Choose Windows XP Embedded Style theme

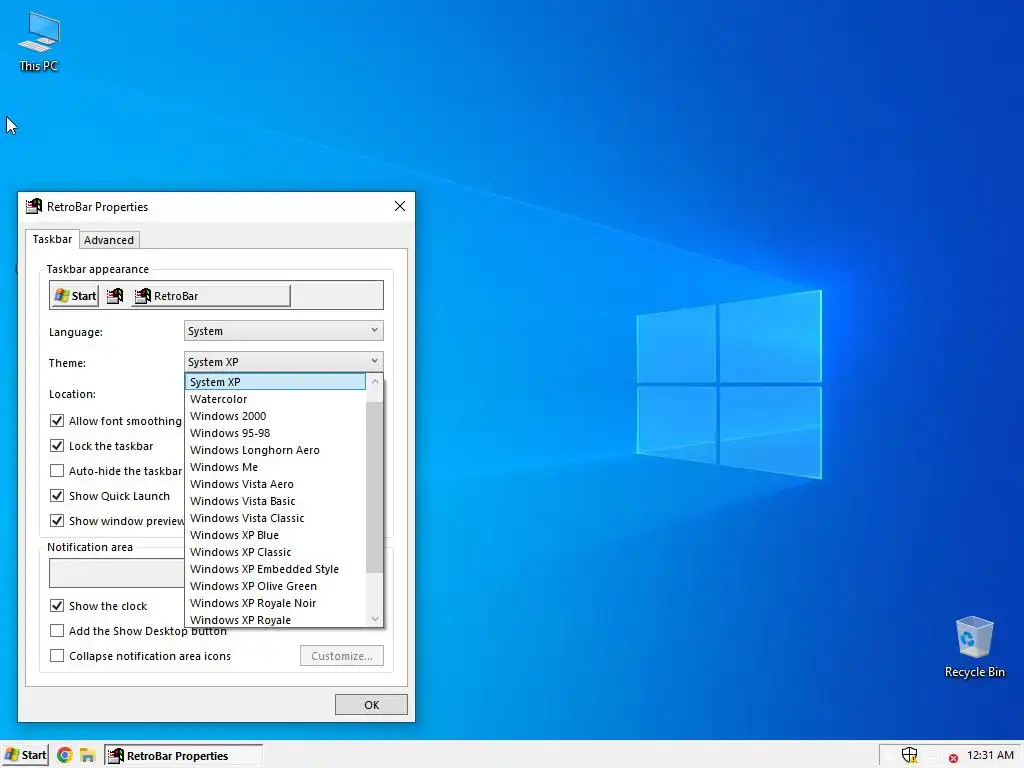coord(275,569)
